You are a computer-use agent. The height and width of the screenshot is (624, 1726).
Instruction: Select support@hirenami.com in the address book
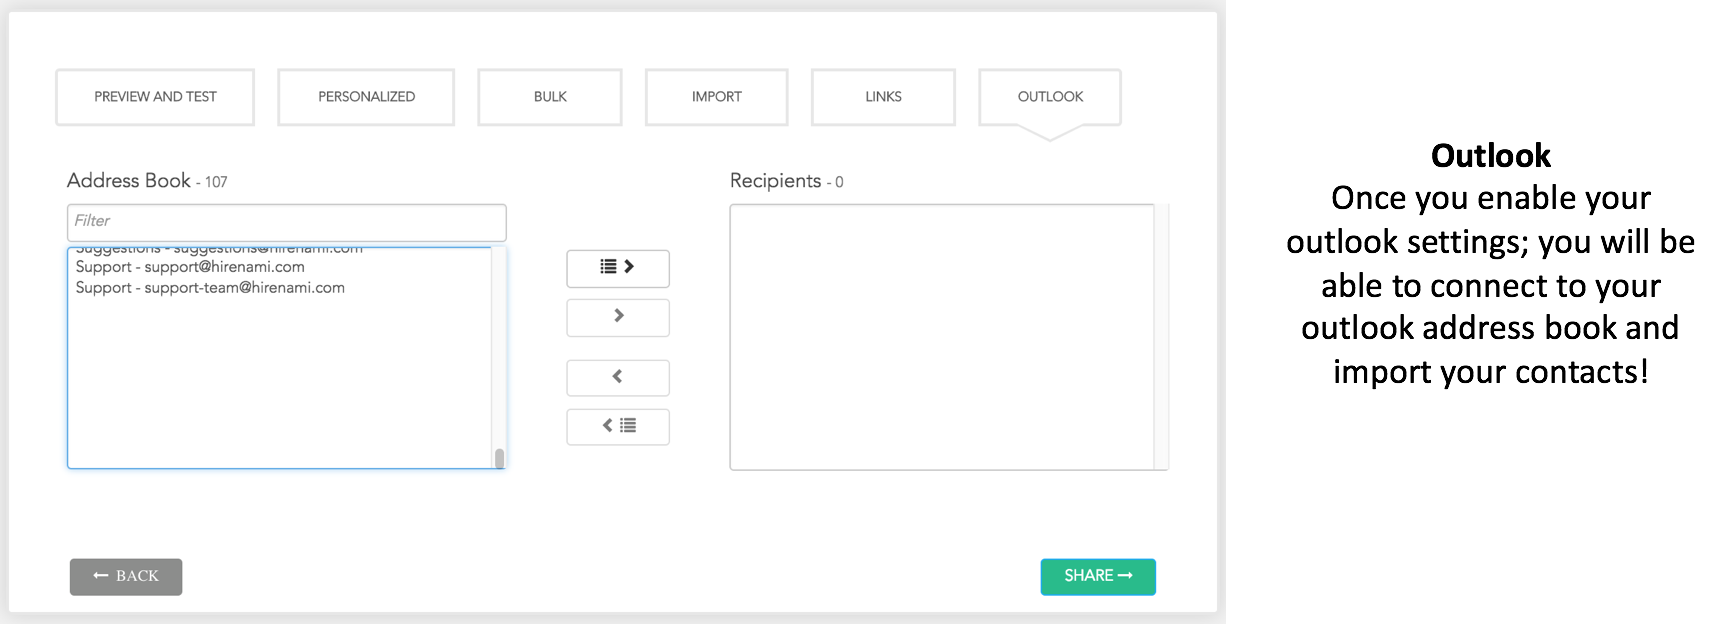click(x=190, y=268)
